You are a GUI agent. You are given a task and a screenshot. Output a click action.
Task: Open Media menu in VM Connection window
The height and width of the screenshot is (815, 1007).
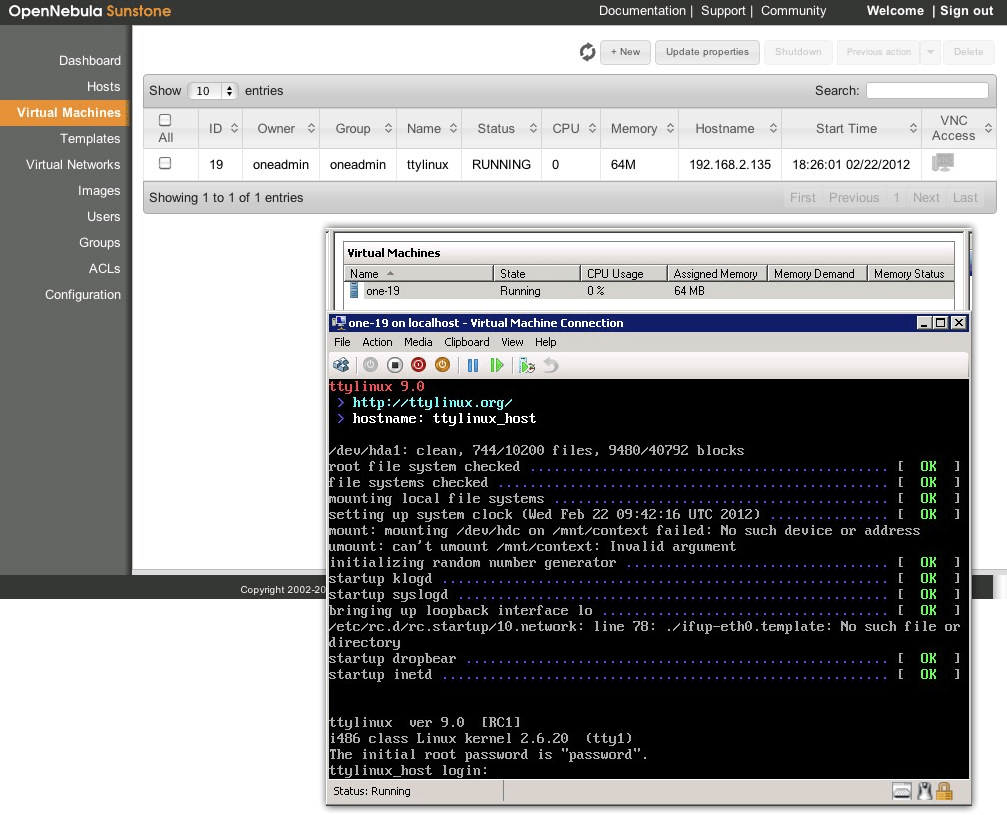pos(418,342)
